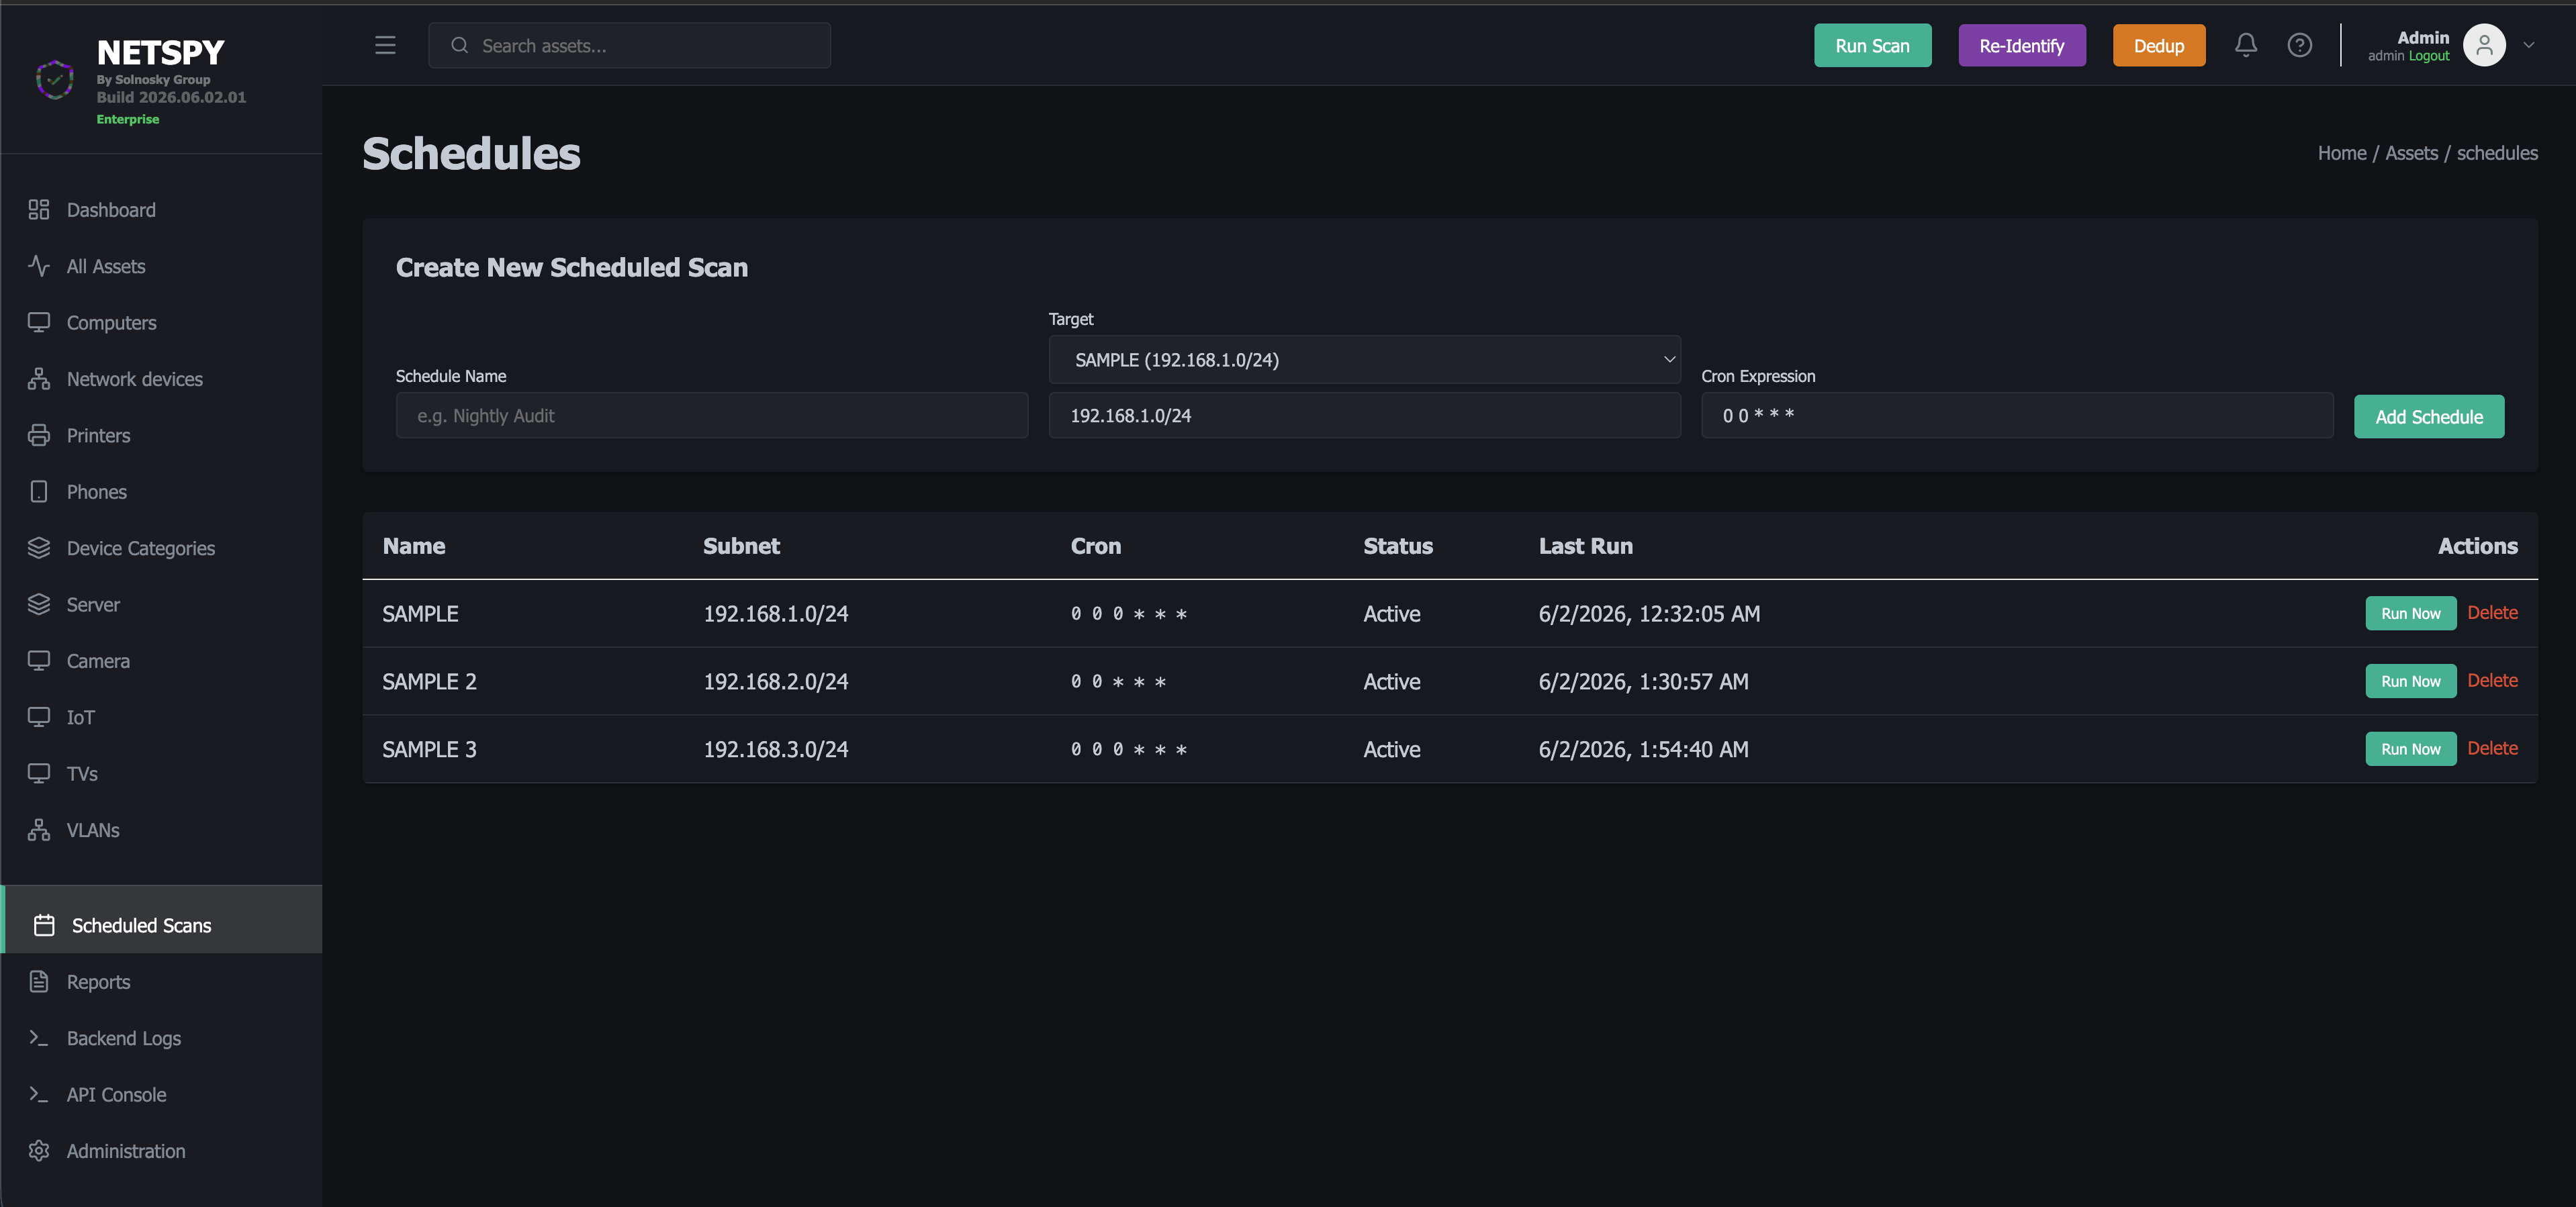Run the SAMPLE 3 schedule now
The image size is (2576, 1207).
pos(2410,749)
